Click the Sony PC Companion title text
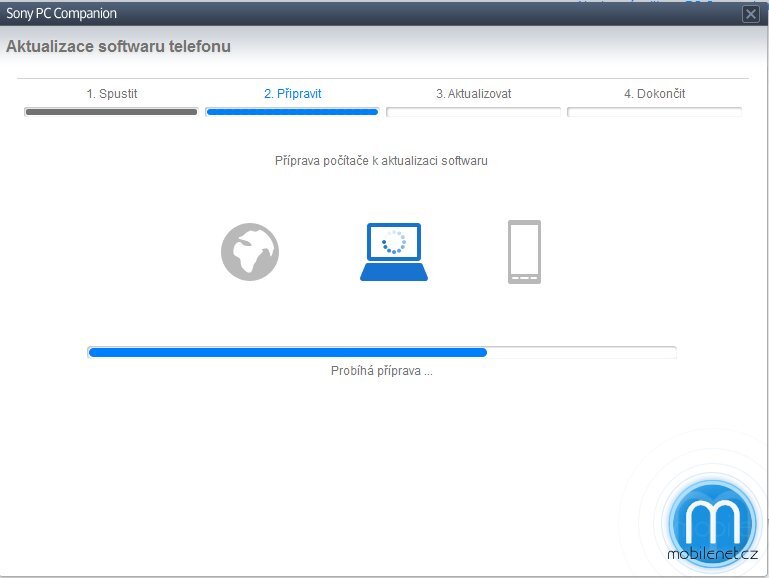769x578 pixels. click(61, 14)
